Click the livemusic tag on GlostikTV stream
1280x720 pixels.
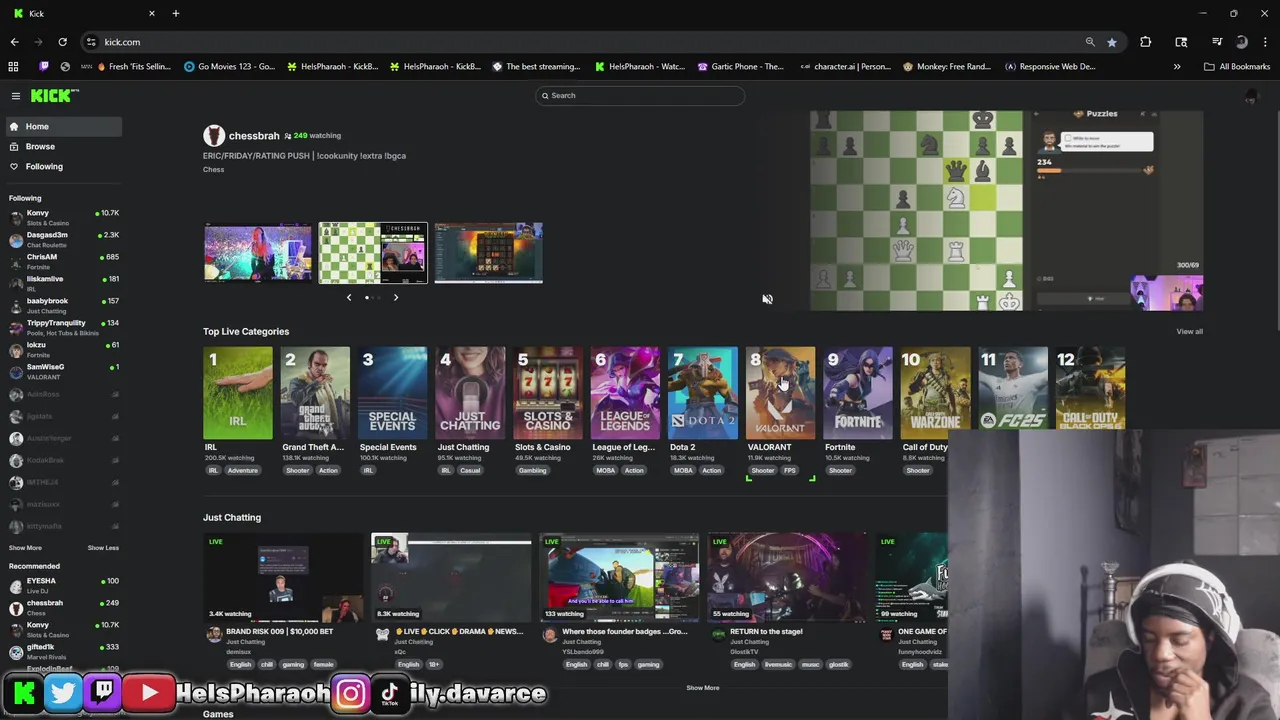point(778,665)
